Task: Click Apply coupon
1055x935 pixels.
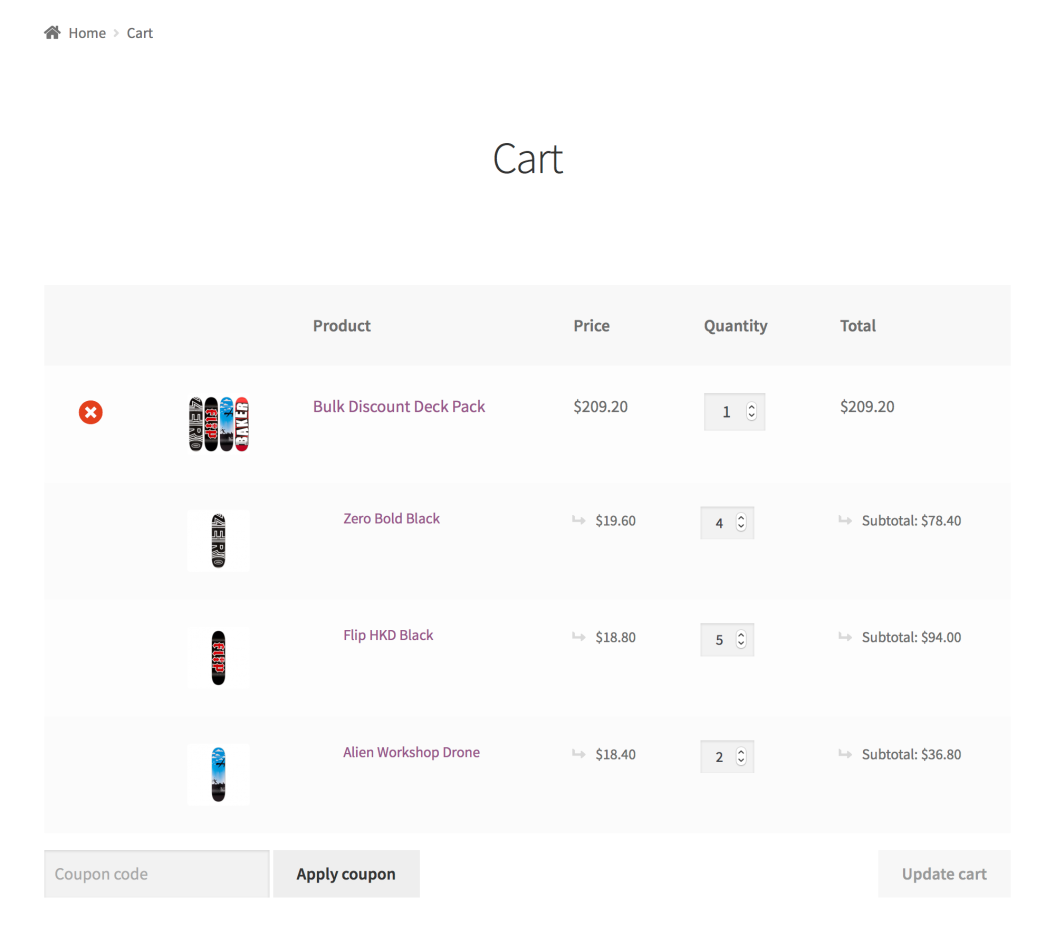Action: (x=346, y=873)
